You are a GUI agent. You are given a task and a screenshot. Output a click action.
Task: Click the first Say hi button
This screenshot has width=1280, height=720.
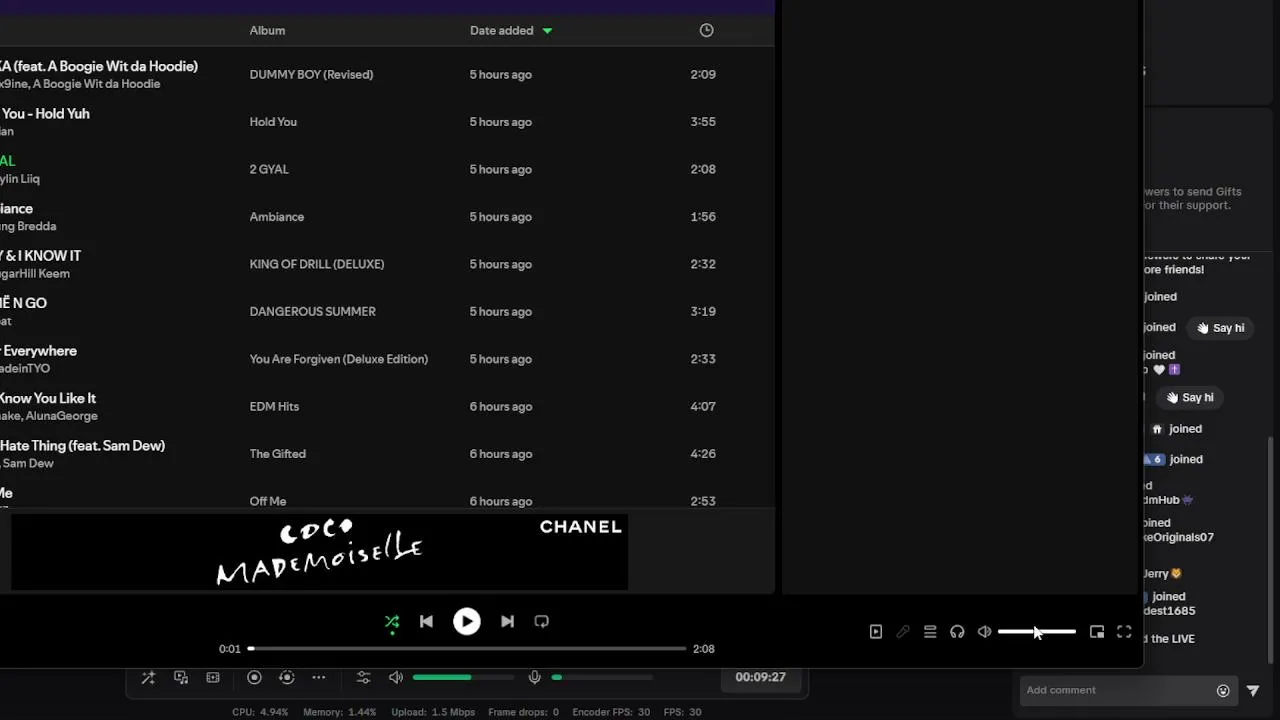tap(1220, 328)
